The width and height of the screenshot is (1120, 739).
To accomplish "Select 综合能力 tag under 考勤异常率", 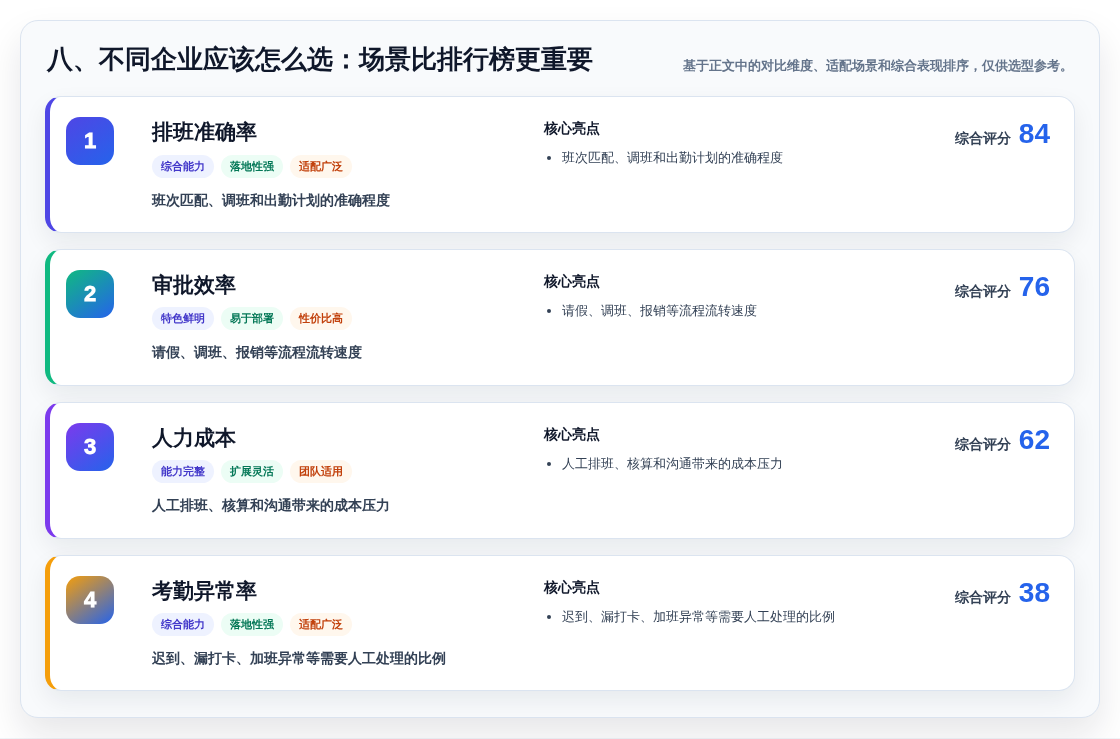I will [x=183, y=624].
